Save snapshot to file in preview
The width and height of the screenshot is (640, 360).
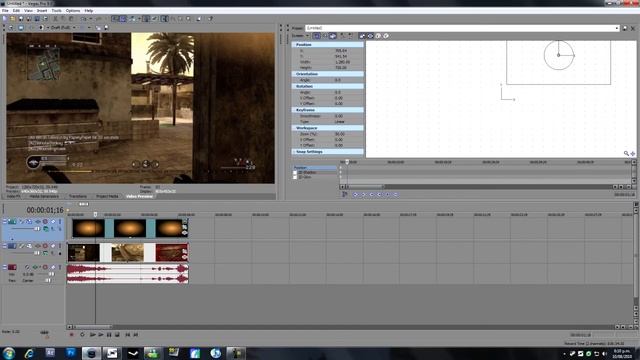pos(106,28)
